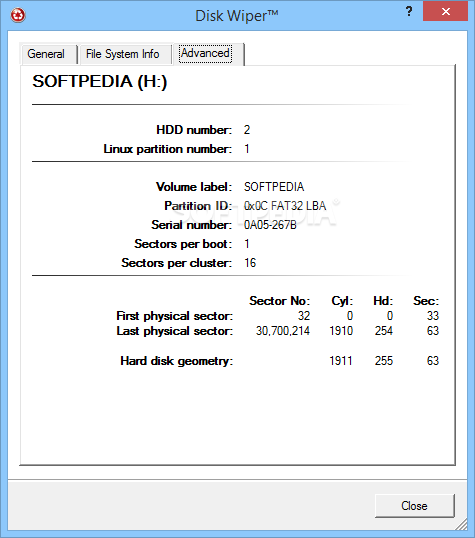The width and height of the screenshot is (475, 538).
Task: Click last sector cylinder value 1910
Action: tap(341, 331)
